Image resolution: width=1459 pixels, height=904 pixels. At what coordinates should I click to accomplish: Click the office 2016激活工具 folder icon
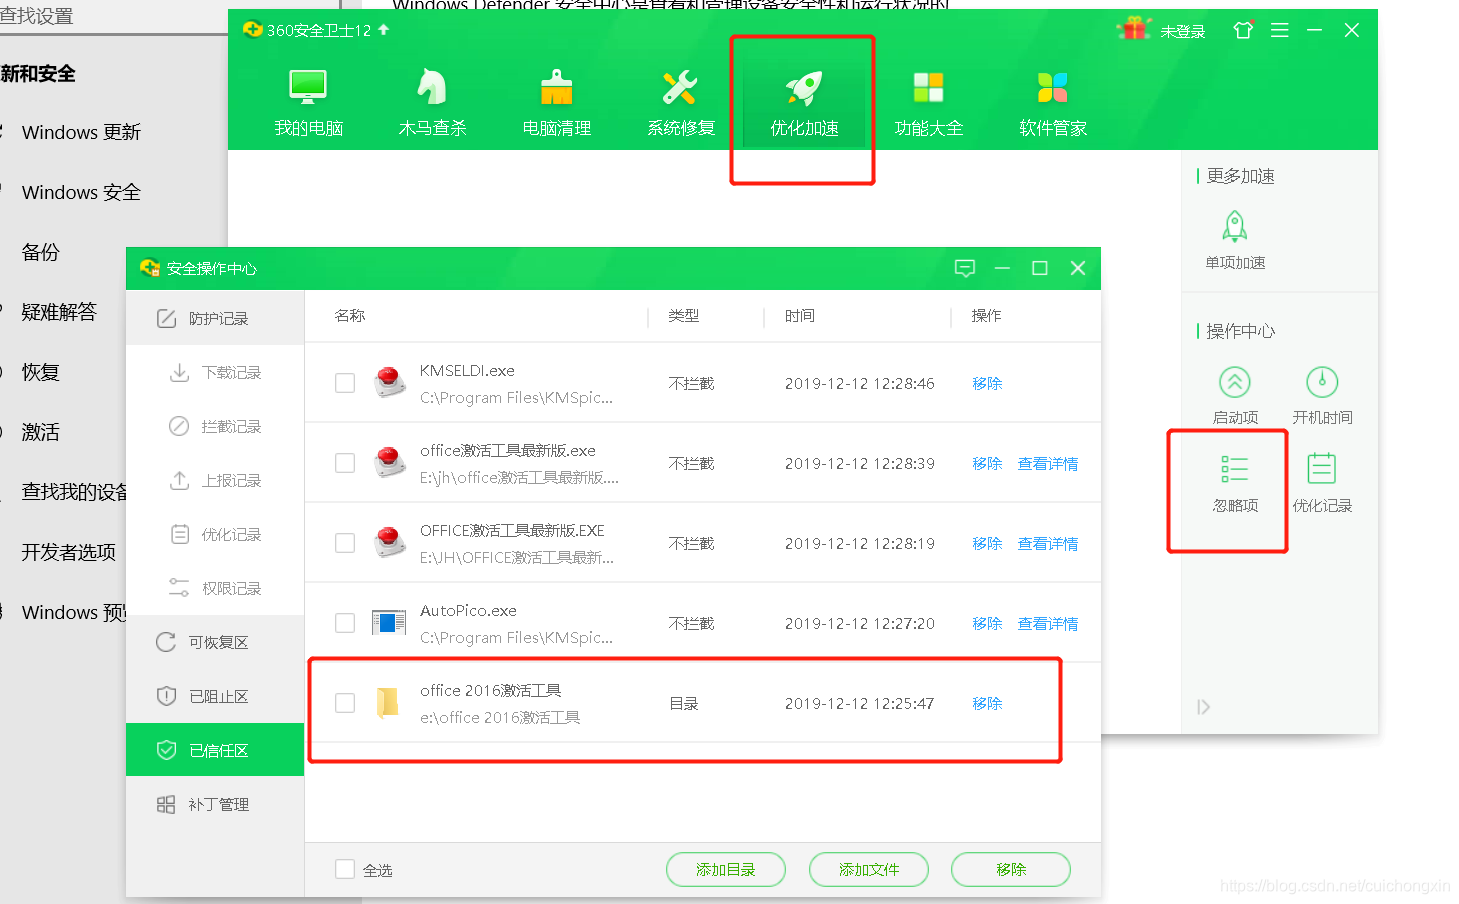tap(388, 703)
